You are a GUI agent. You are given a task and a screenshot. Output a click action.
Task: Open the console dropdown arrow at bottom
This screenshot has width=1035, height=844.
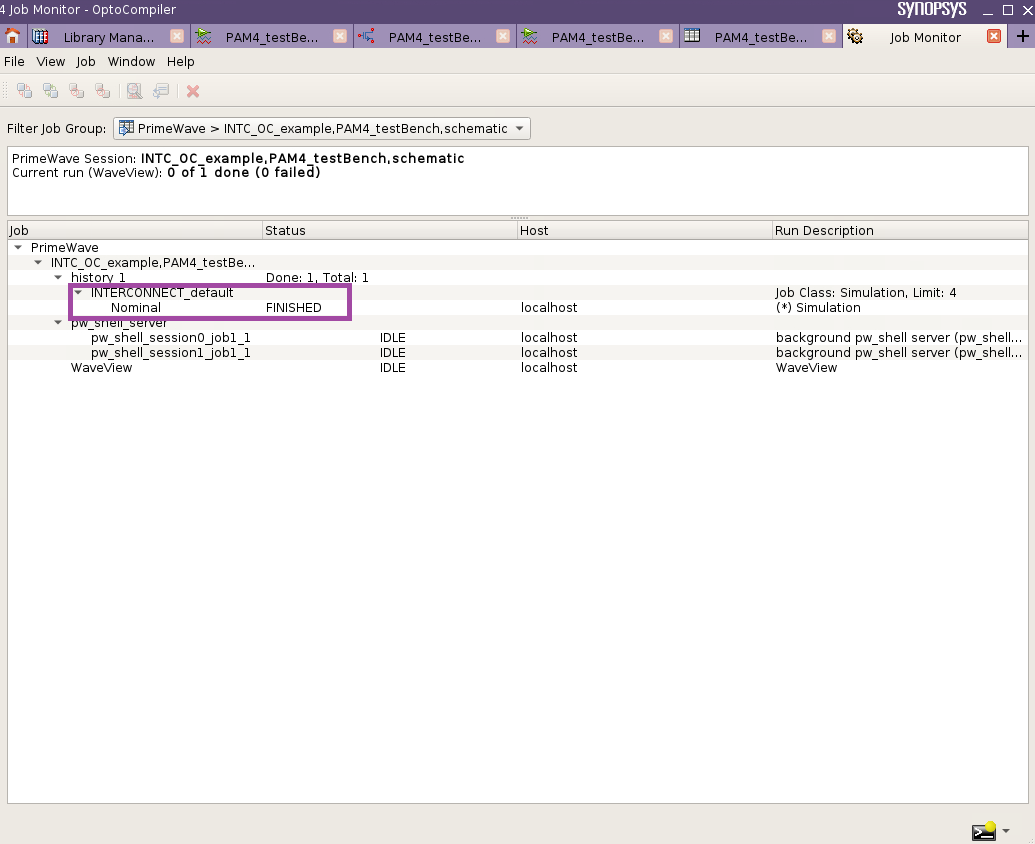(1006, 831)
